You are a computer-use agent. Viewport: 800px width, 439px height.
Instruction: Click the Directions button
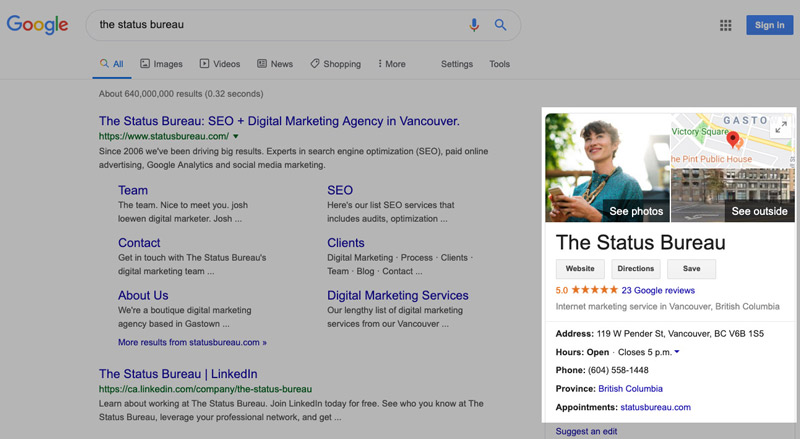pos(636,269)
